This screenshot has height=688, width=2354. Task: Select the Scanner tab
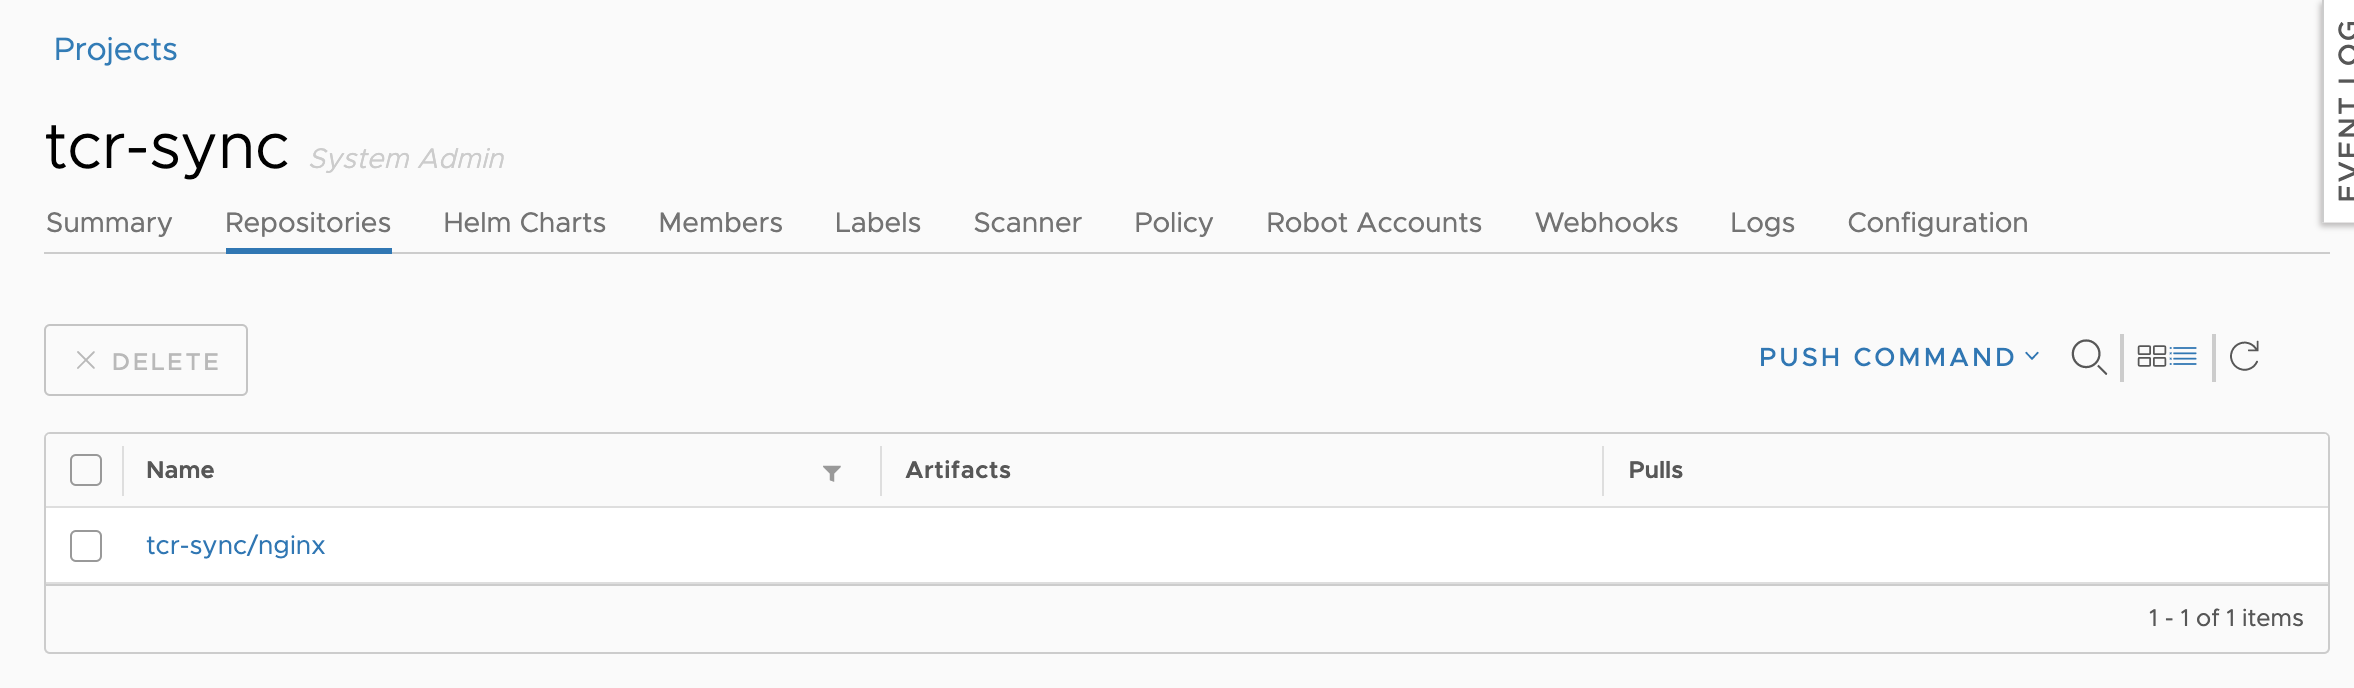pyautogui.click(x=1027, y=222)
